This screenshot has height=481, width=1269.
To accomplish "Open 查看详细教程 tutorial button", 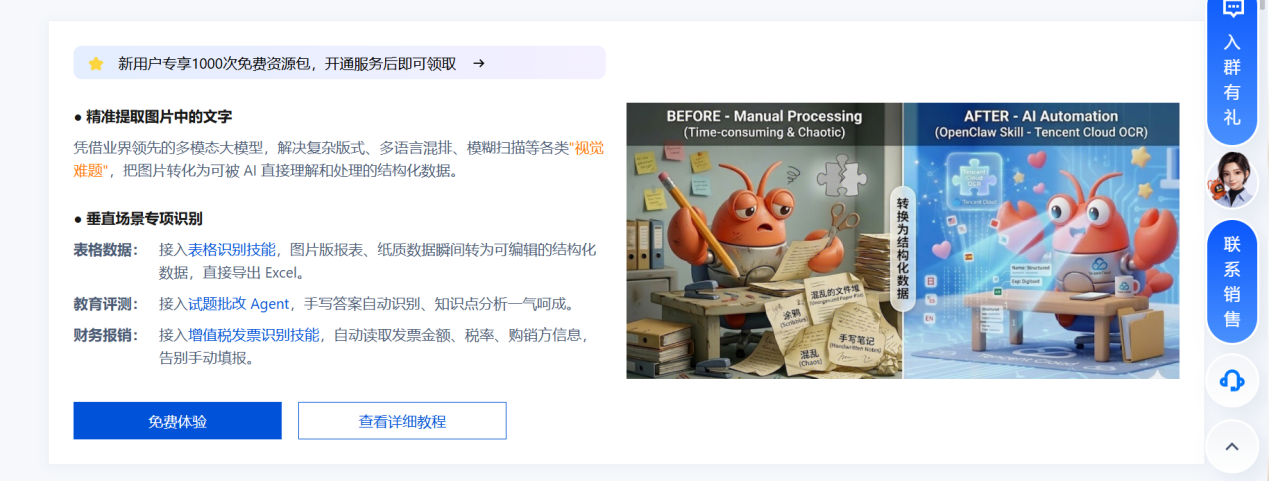I will tap(402, 421).
